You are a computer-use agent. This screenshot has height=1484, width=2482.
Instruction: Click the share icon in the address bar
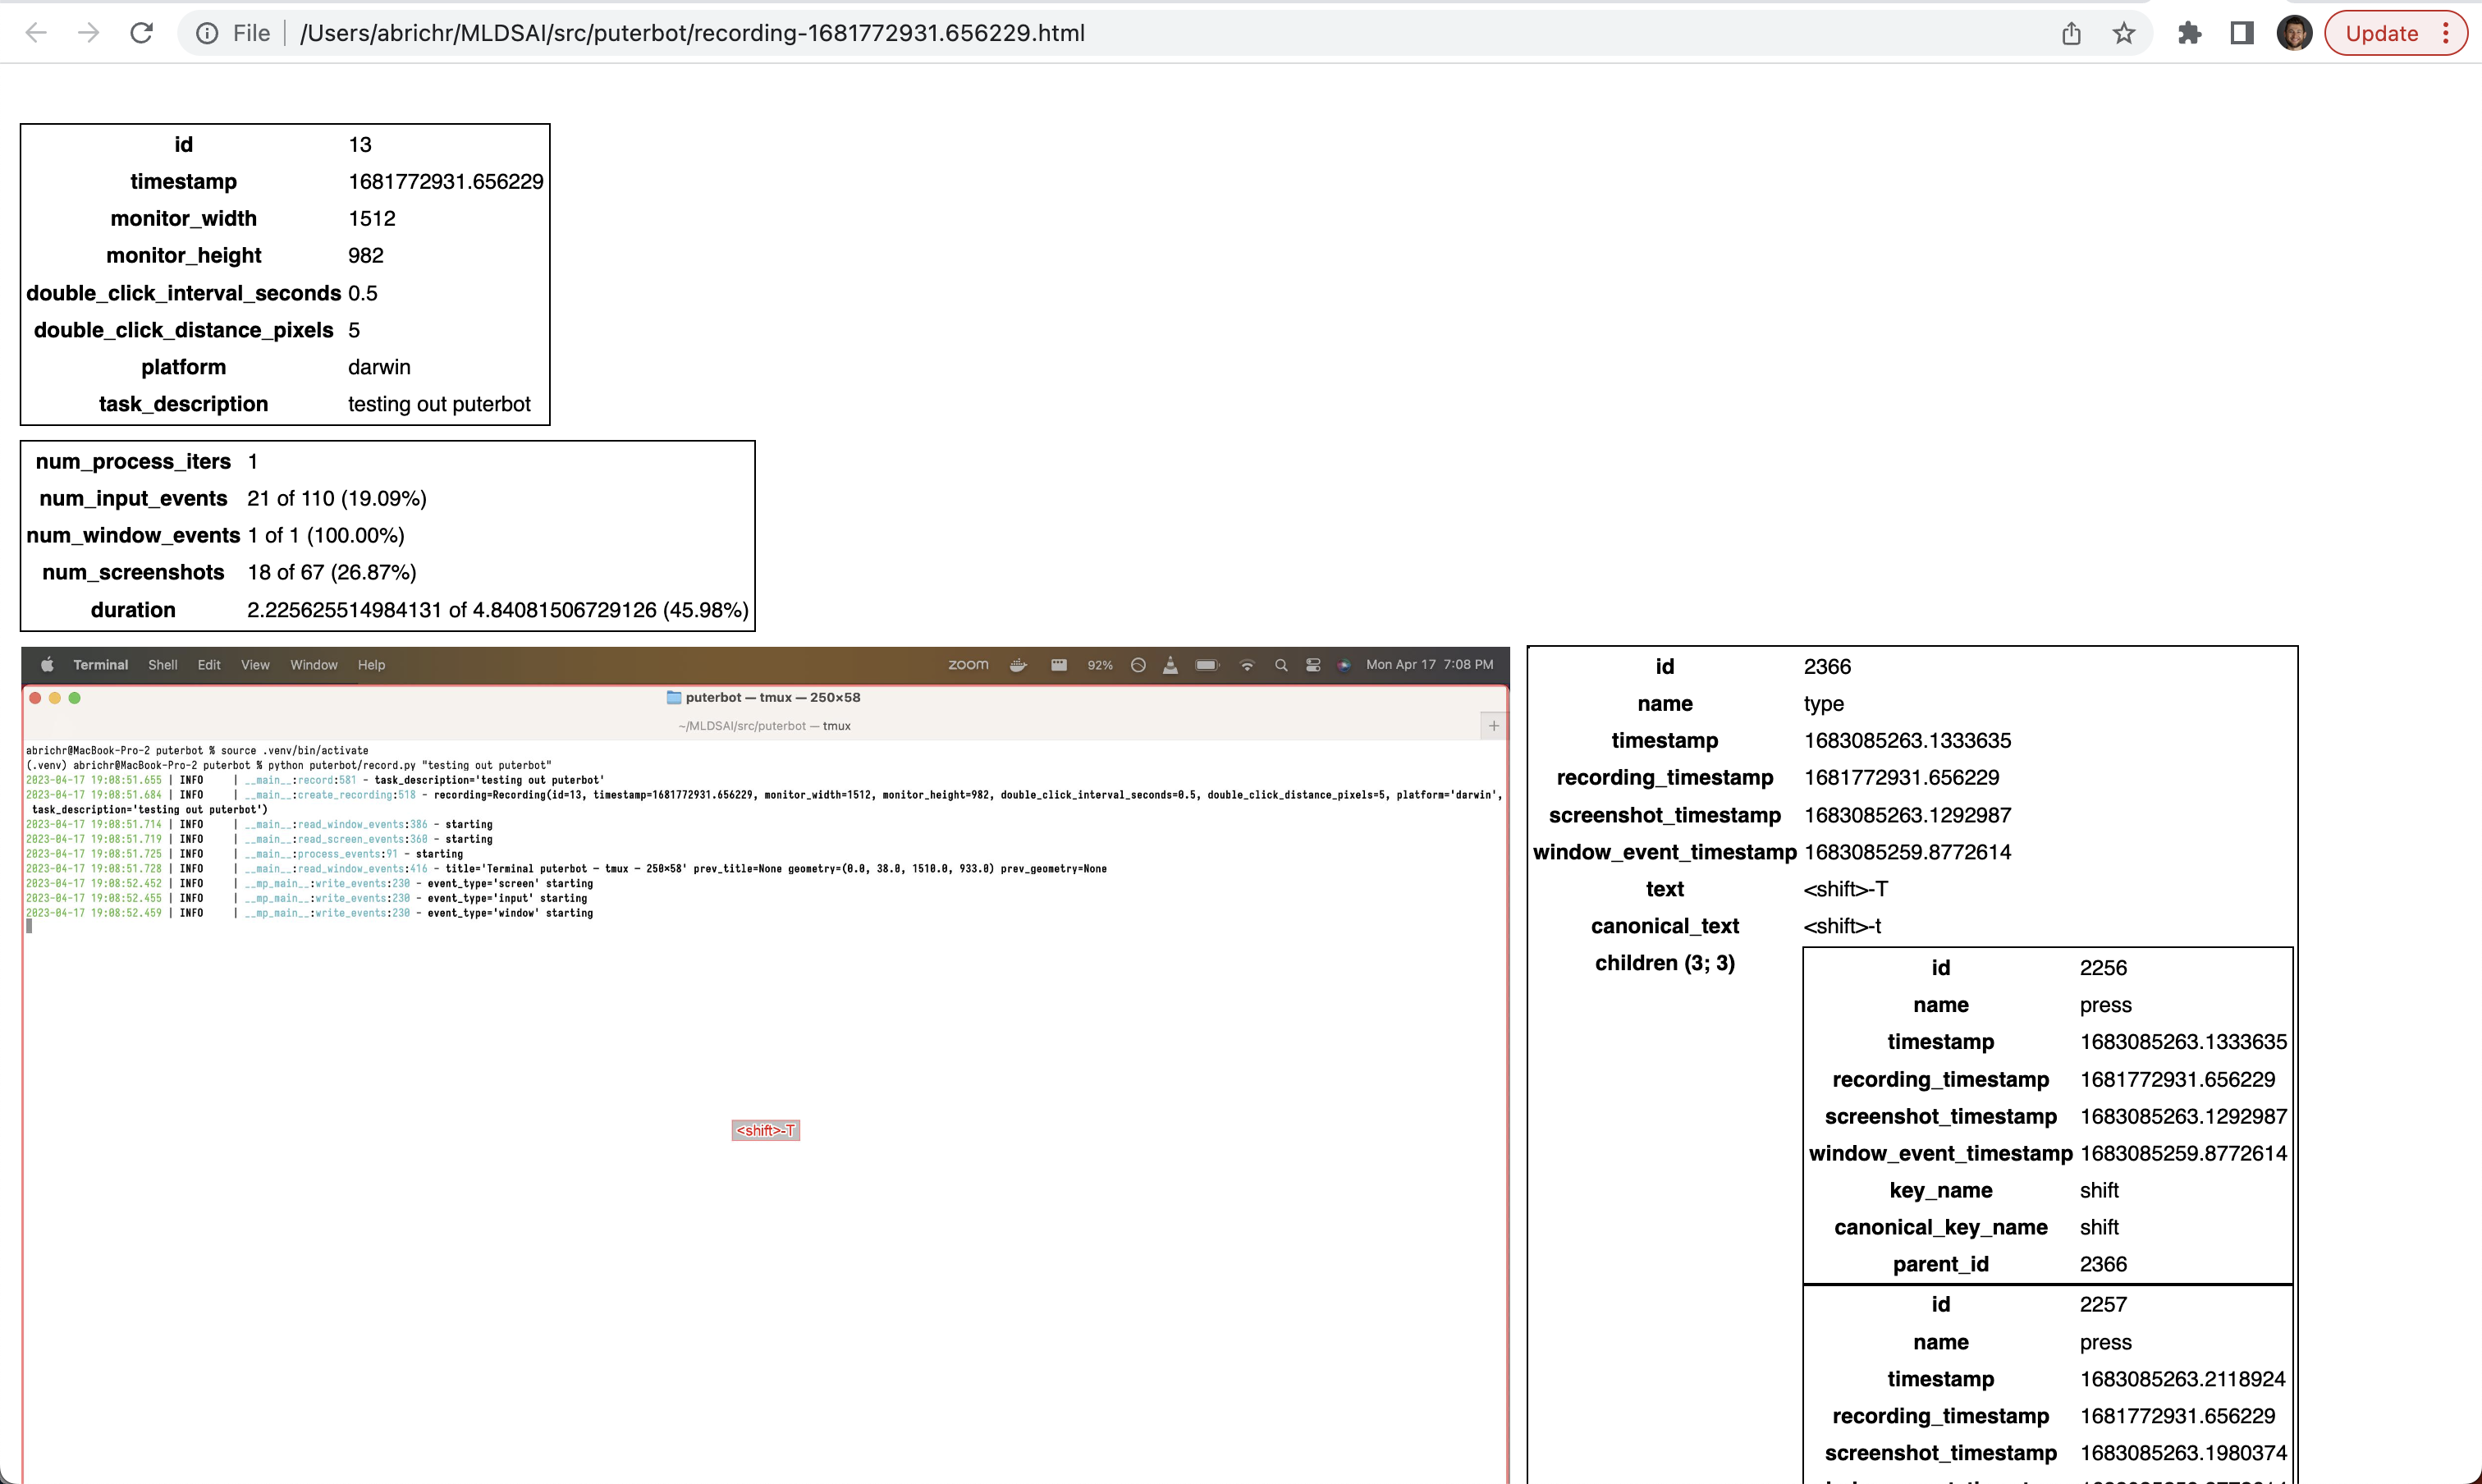coord(2070,32)
